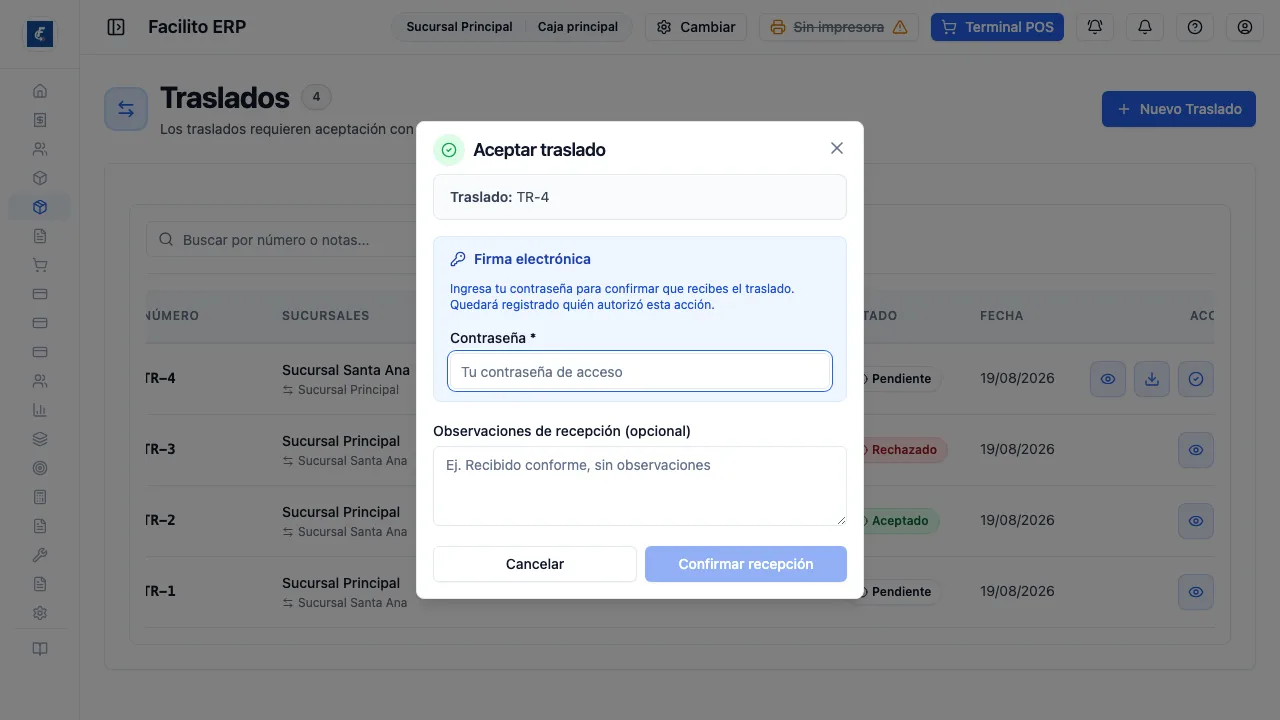1280x720 pixels.
Task: Click the FECHA column header
Action: (1001, 315)
